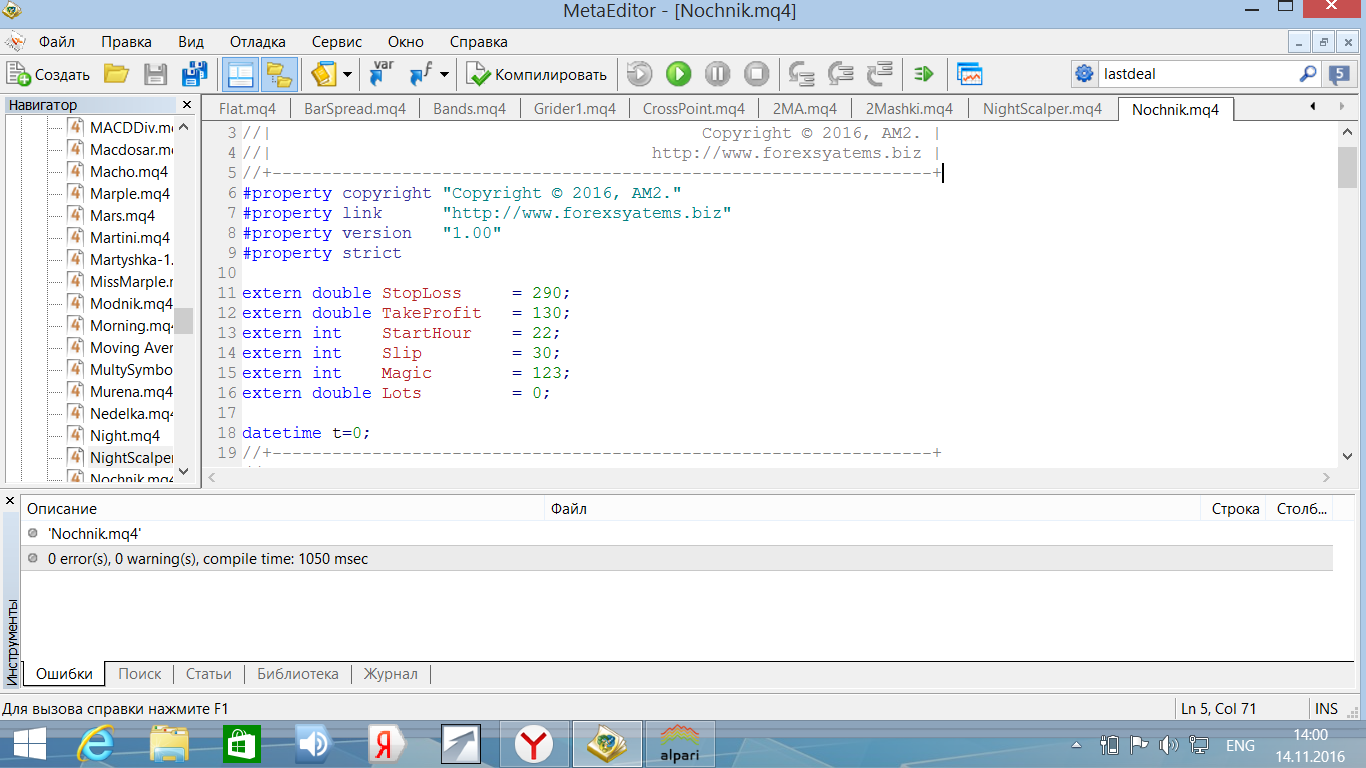
Task: Expand the function list dropdown arrow
Action: click(445, 74)
